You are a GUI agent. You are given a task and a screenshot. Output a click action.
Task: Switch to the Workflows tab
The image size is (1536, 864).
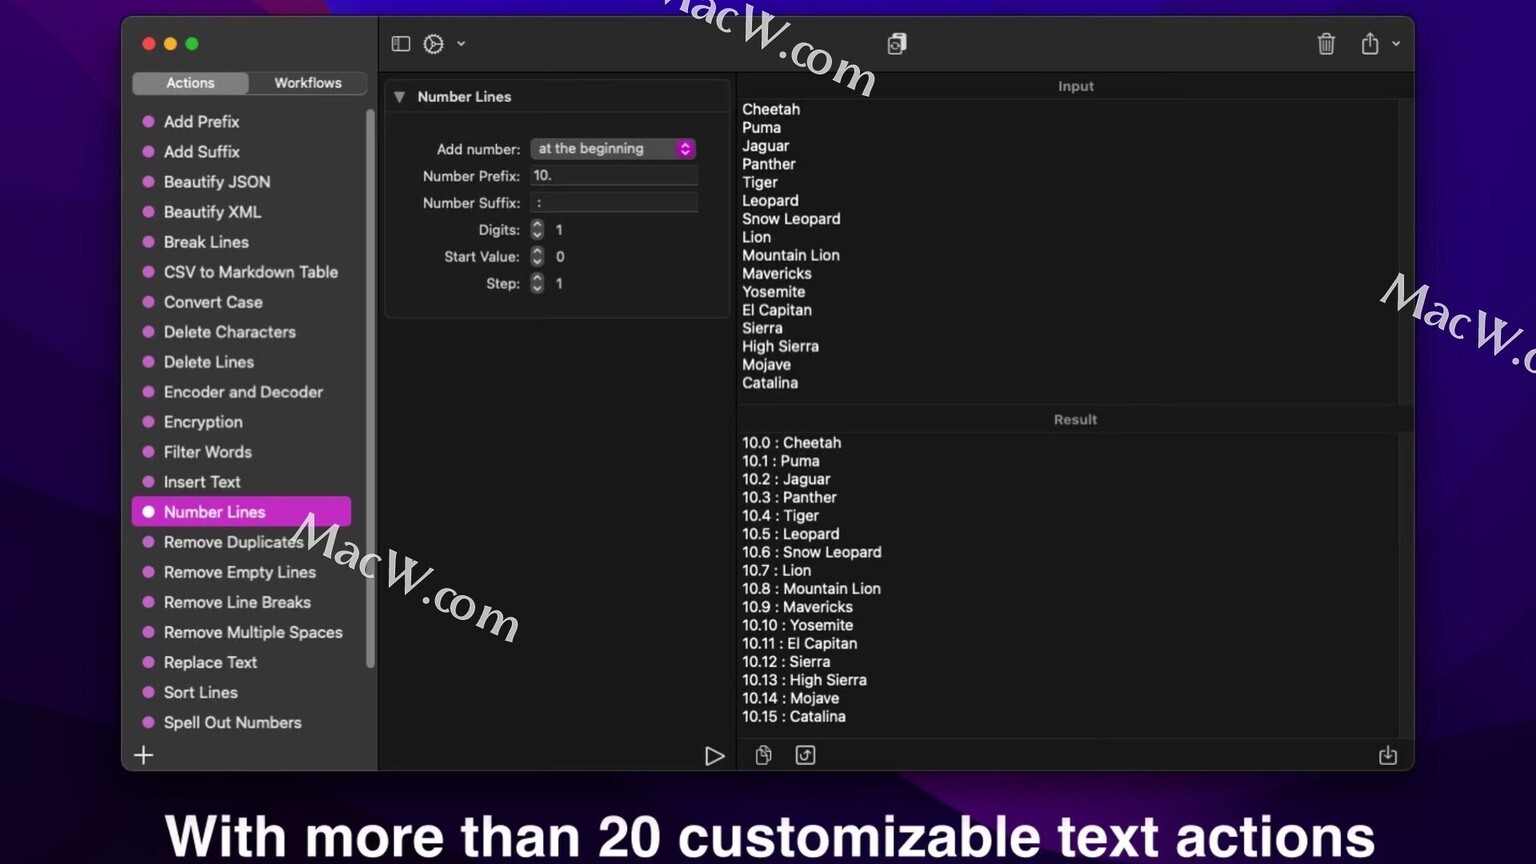click(308, 83)
